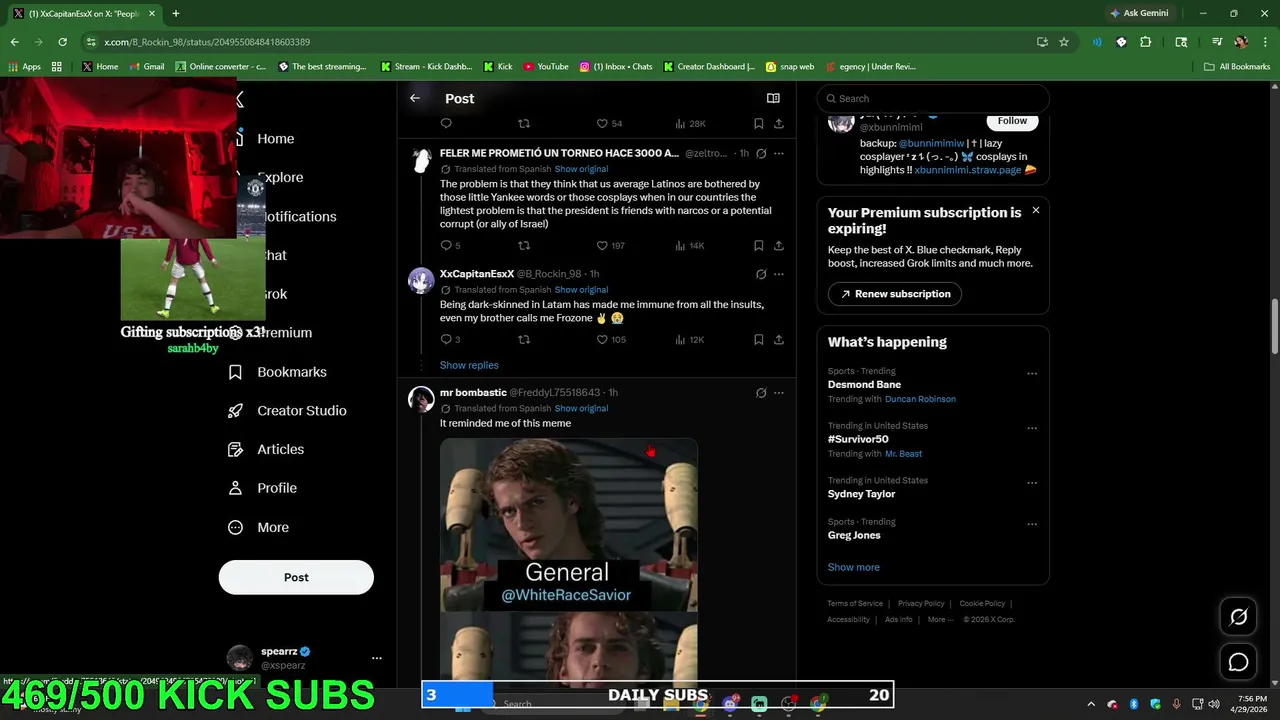Reload the page in Chrome

(62, 42)
